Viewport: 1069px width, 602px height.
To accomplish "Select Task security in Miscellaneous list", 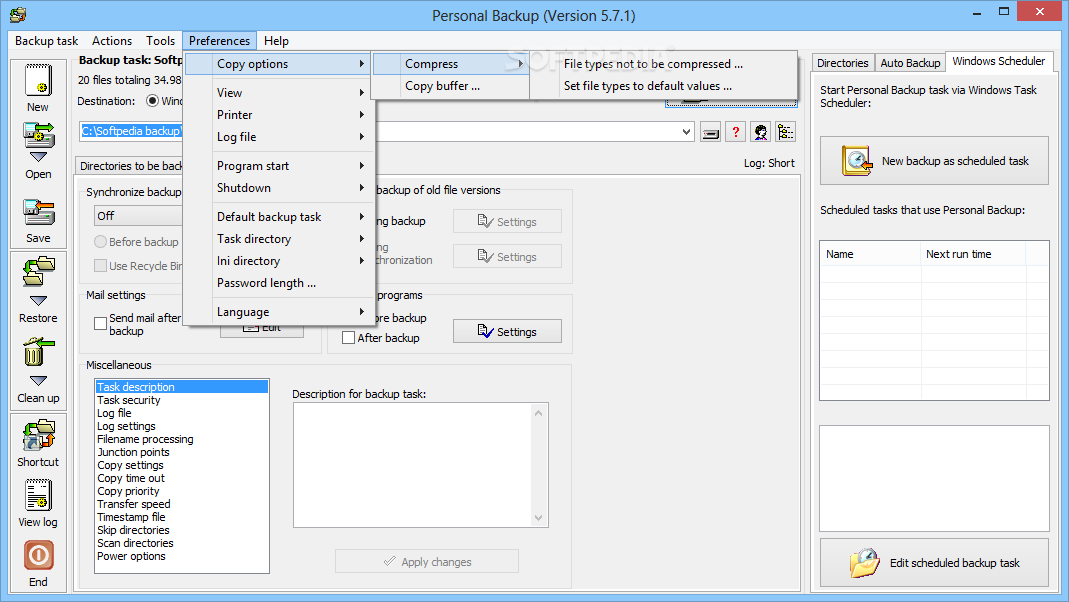I will coord(181,400).
